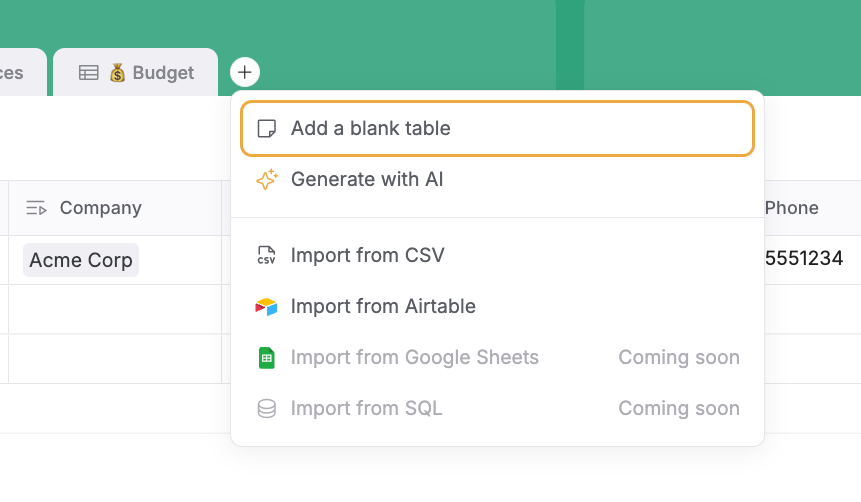Select Import from CSV

pos(367,255)
